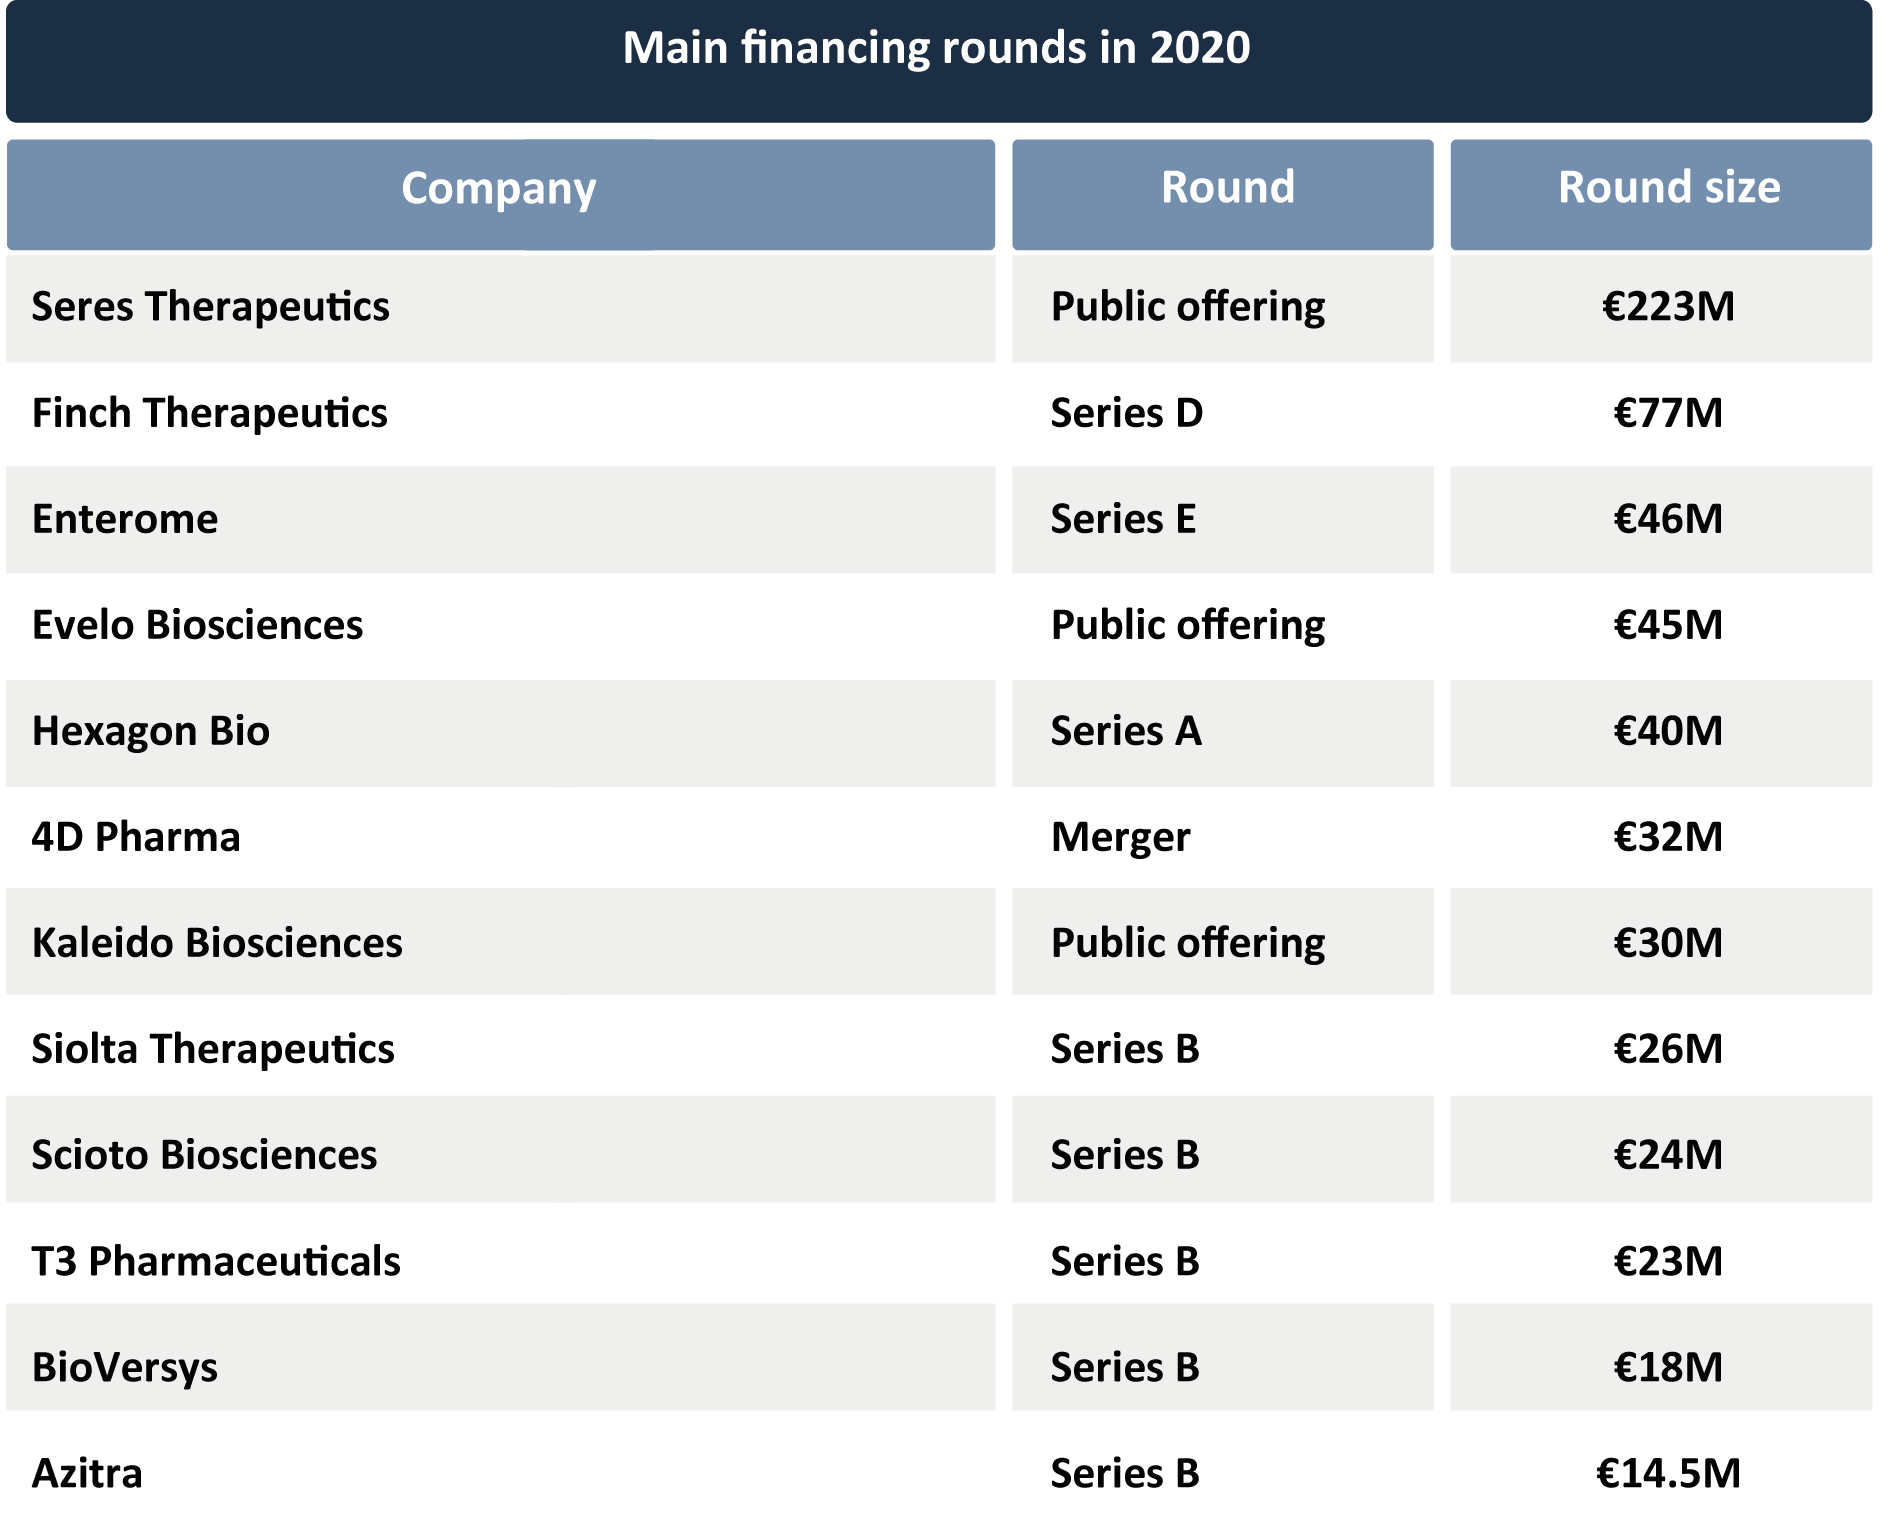Click the €45M round size value
The height and width of the screenshot is (1539, 1892).
tap(1668, 625)
